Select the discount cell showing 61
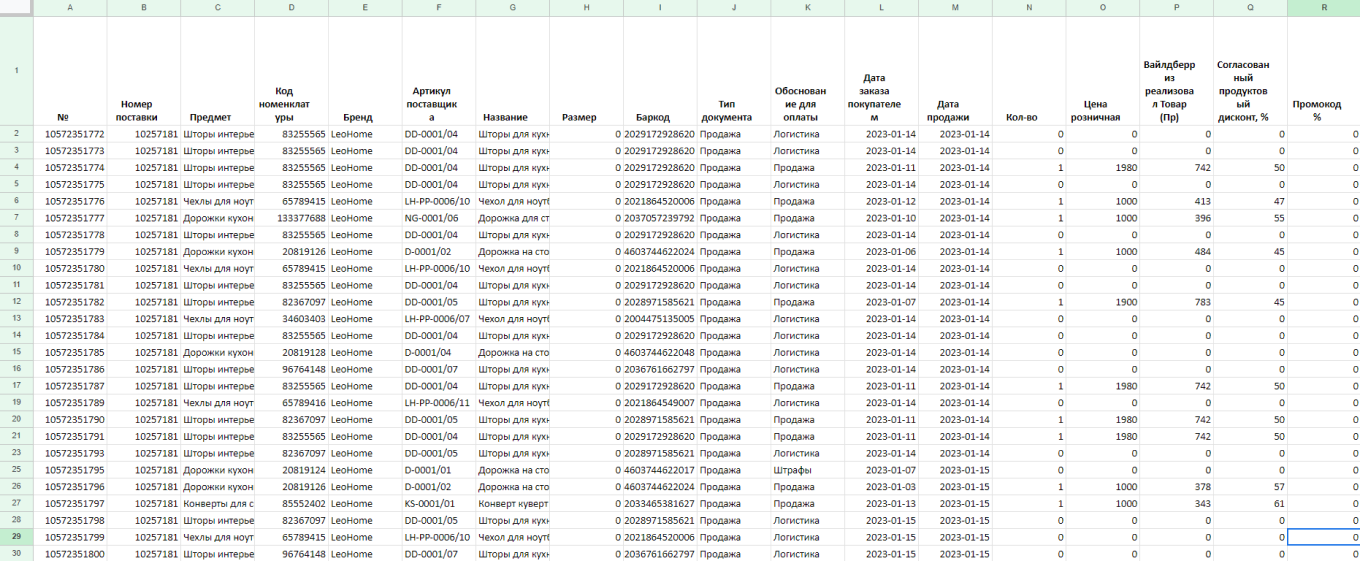 click(x=1250, y=503)
